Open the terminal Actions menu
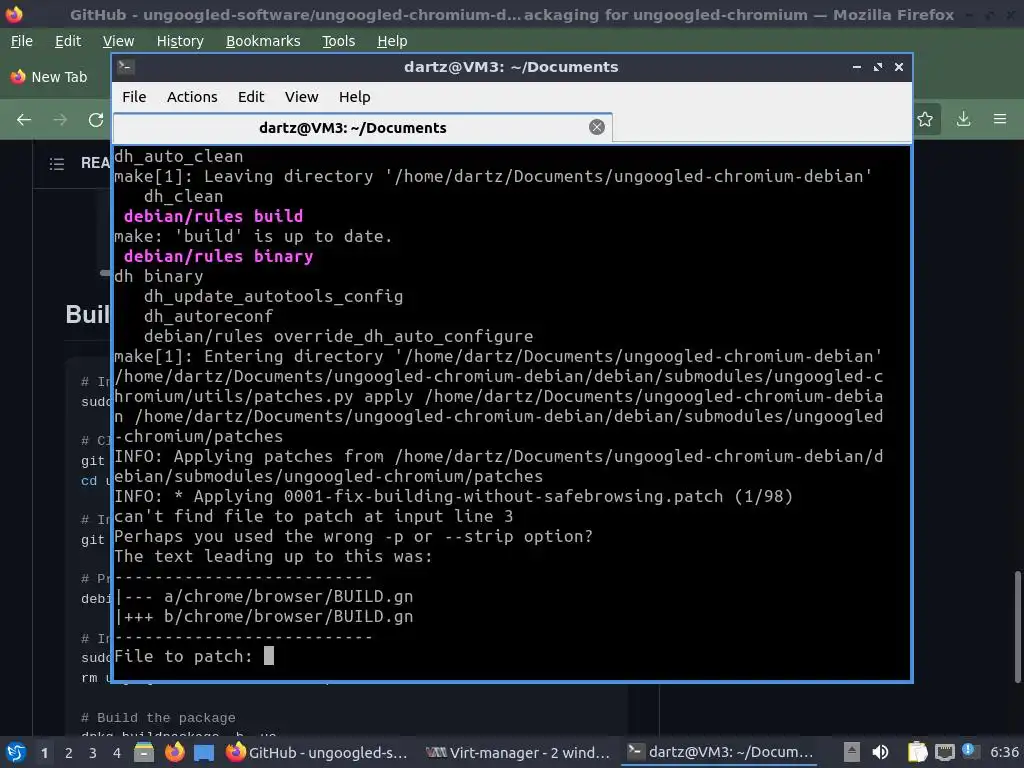This screenshot has width=1024, height=768. coord(192,97)
